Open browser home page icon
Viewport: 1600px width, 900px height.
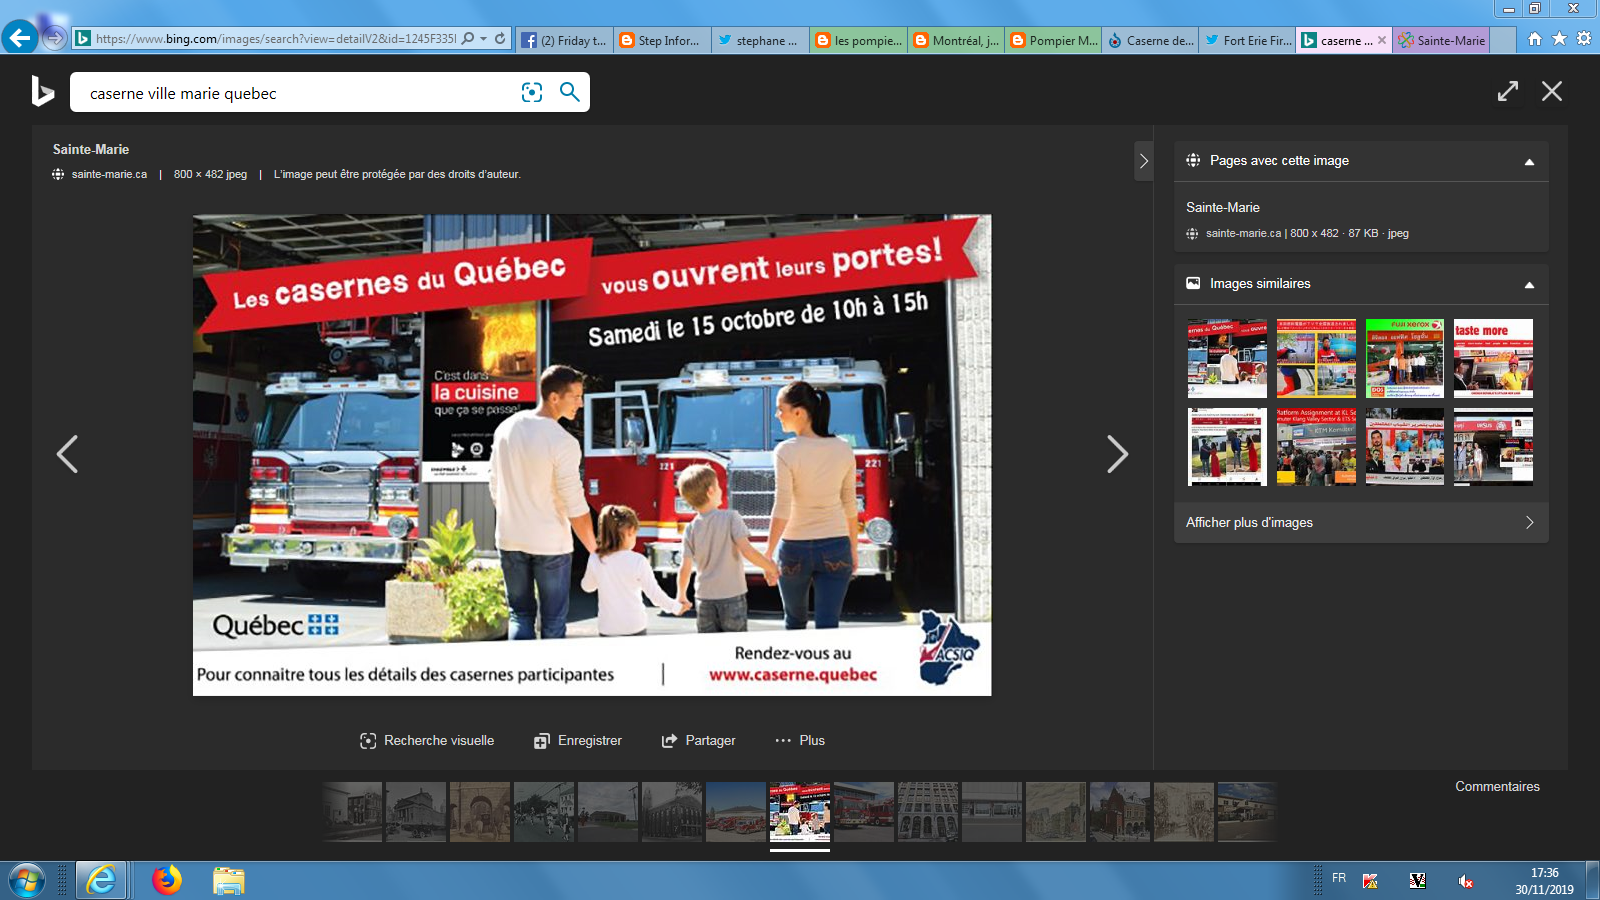1535,39
